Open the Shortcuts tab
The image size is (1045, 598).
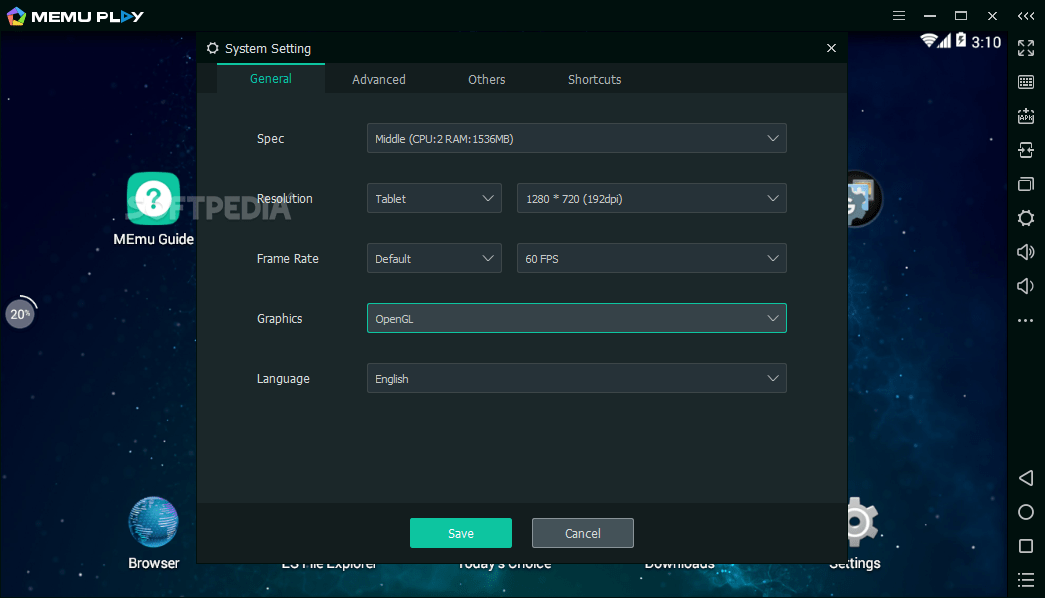[594, 79]
